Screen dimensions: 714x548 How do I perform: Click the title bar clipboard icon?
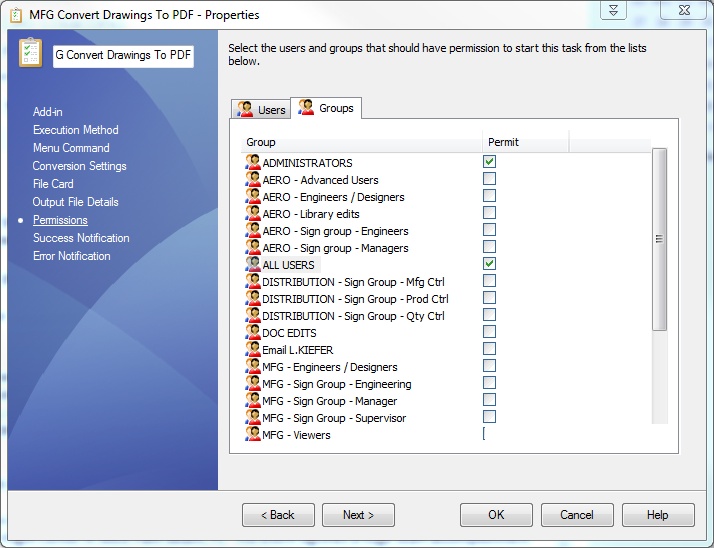click(x=16, y=15)
